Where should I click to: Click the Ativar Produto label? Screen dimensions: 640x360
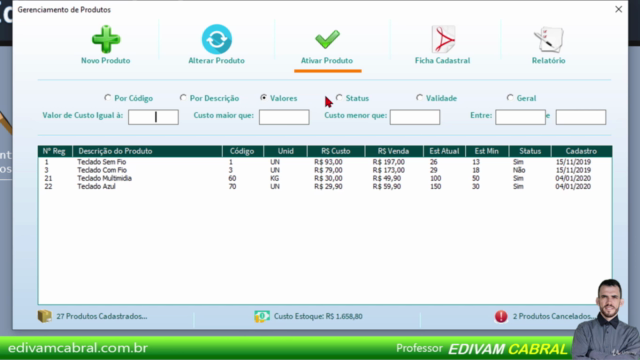327,60
